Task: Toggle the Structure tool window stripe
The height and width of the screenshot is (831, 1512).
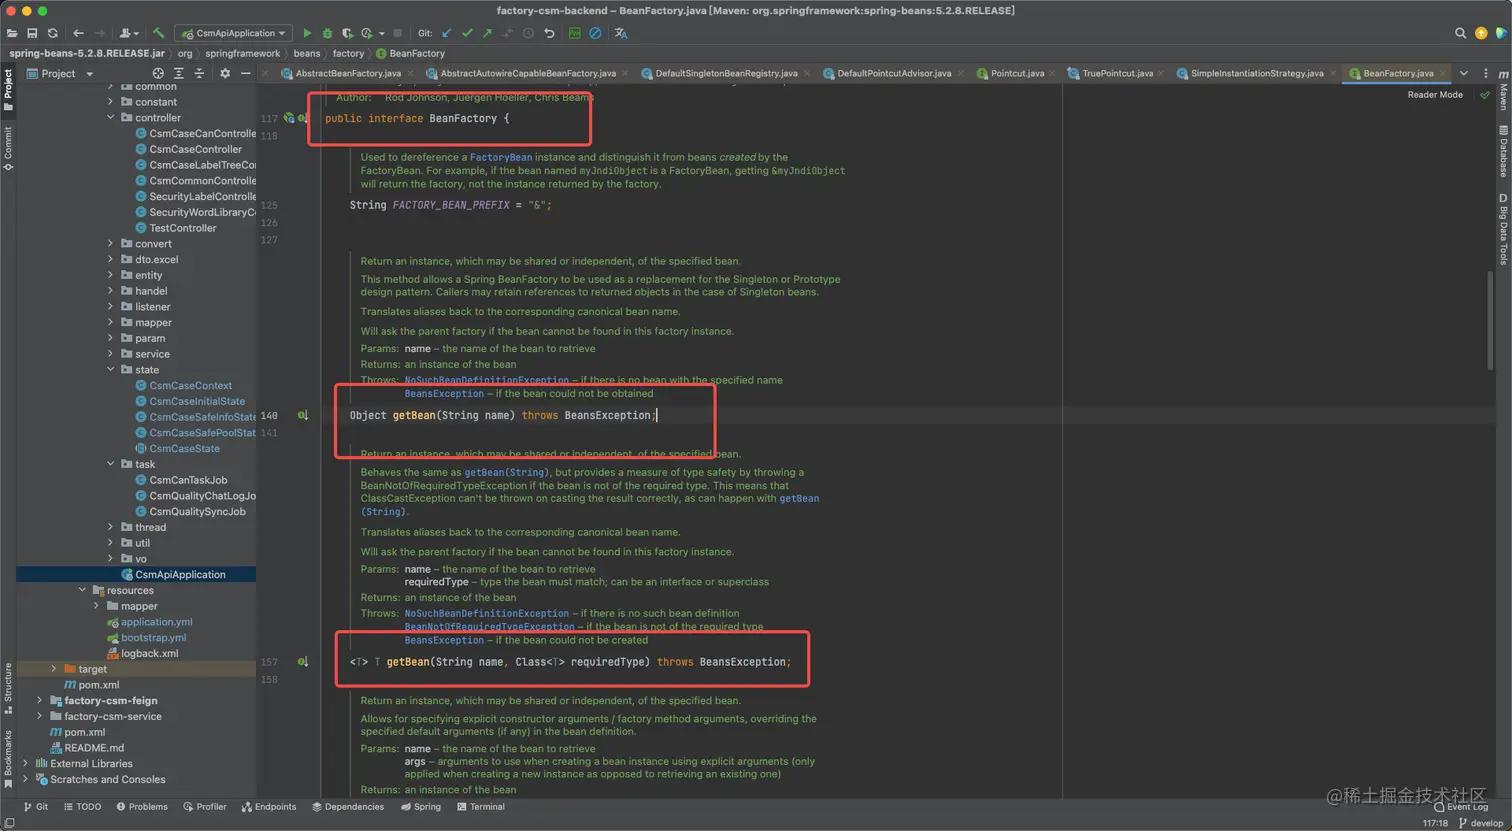Action: point(8,688)
